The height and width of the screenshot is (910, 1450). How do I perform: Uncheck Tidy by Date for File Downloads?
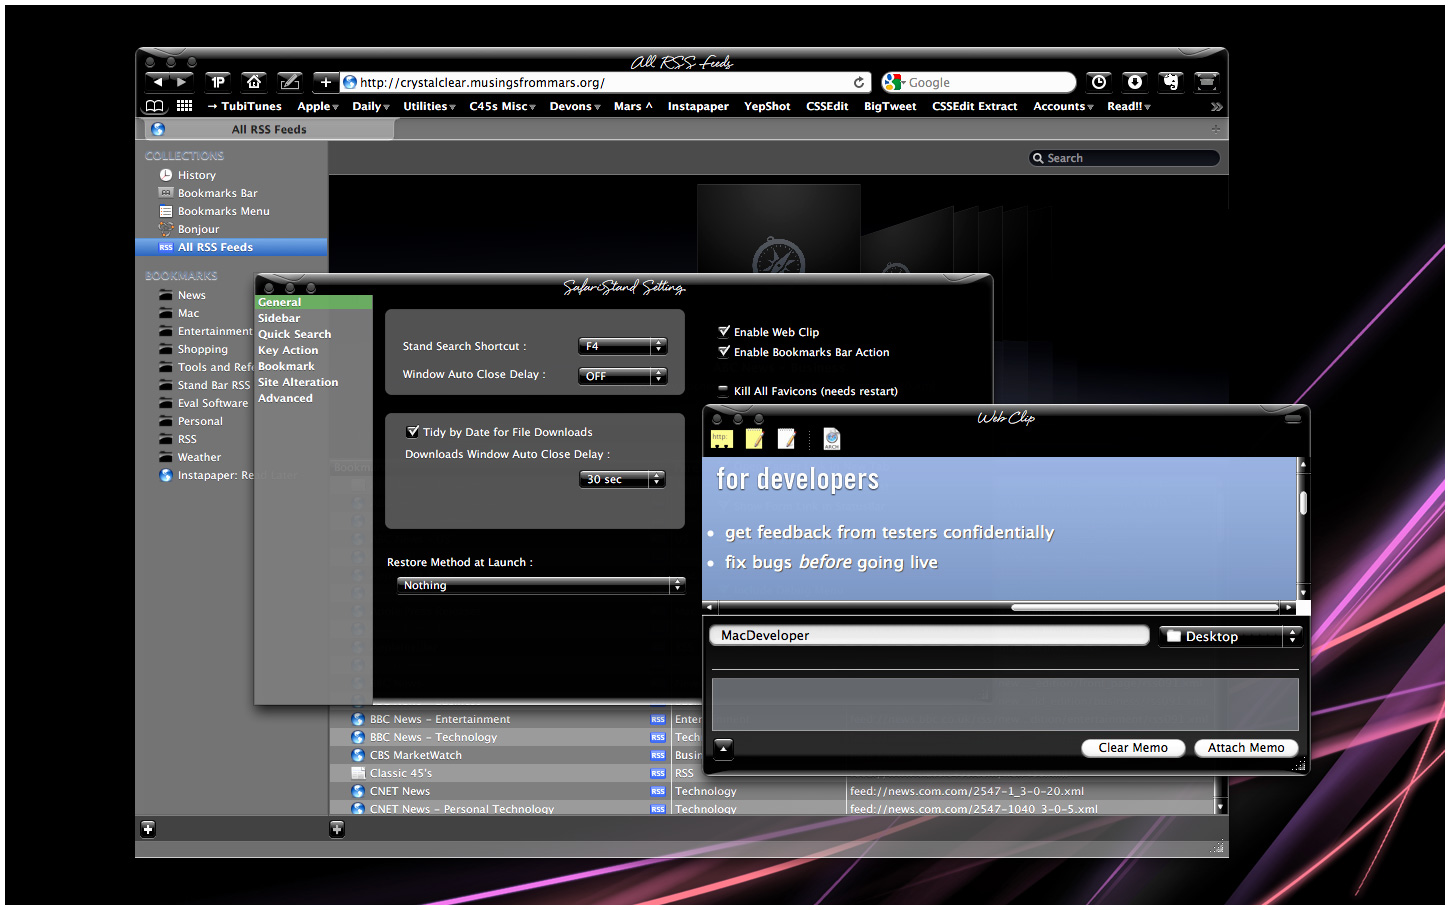(412, 431)
